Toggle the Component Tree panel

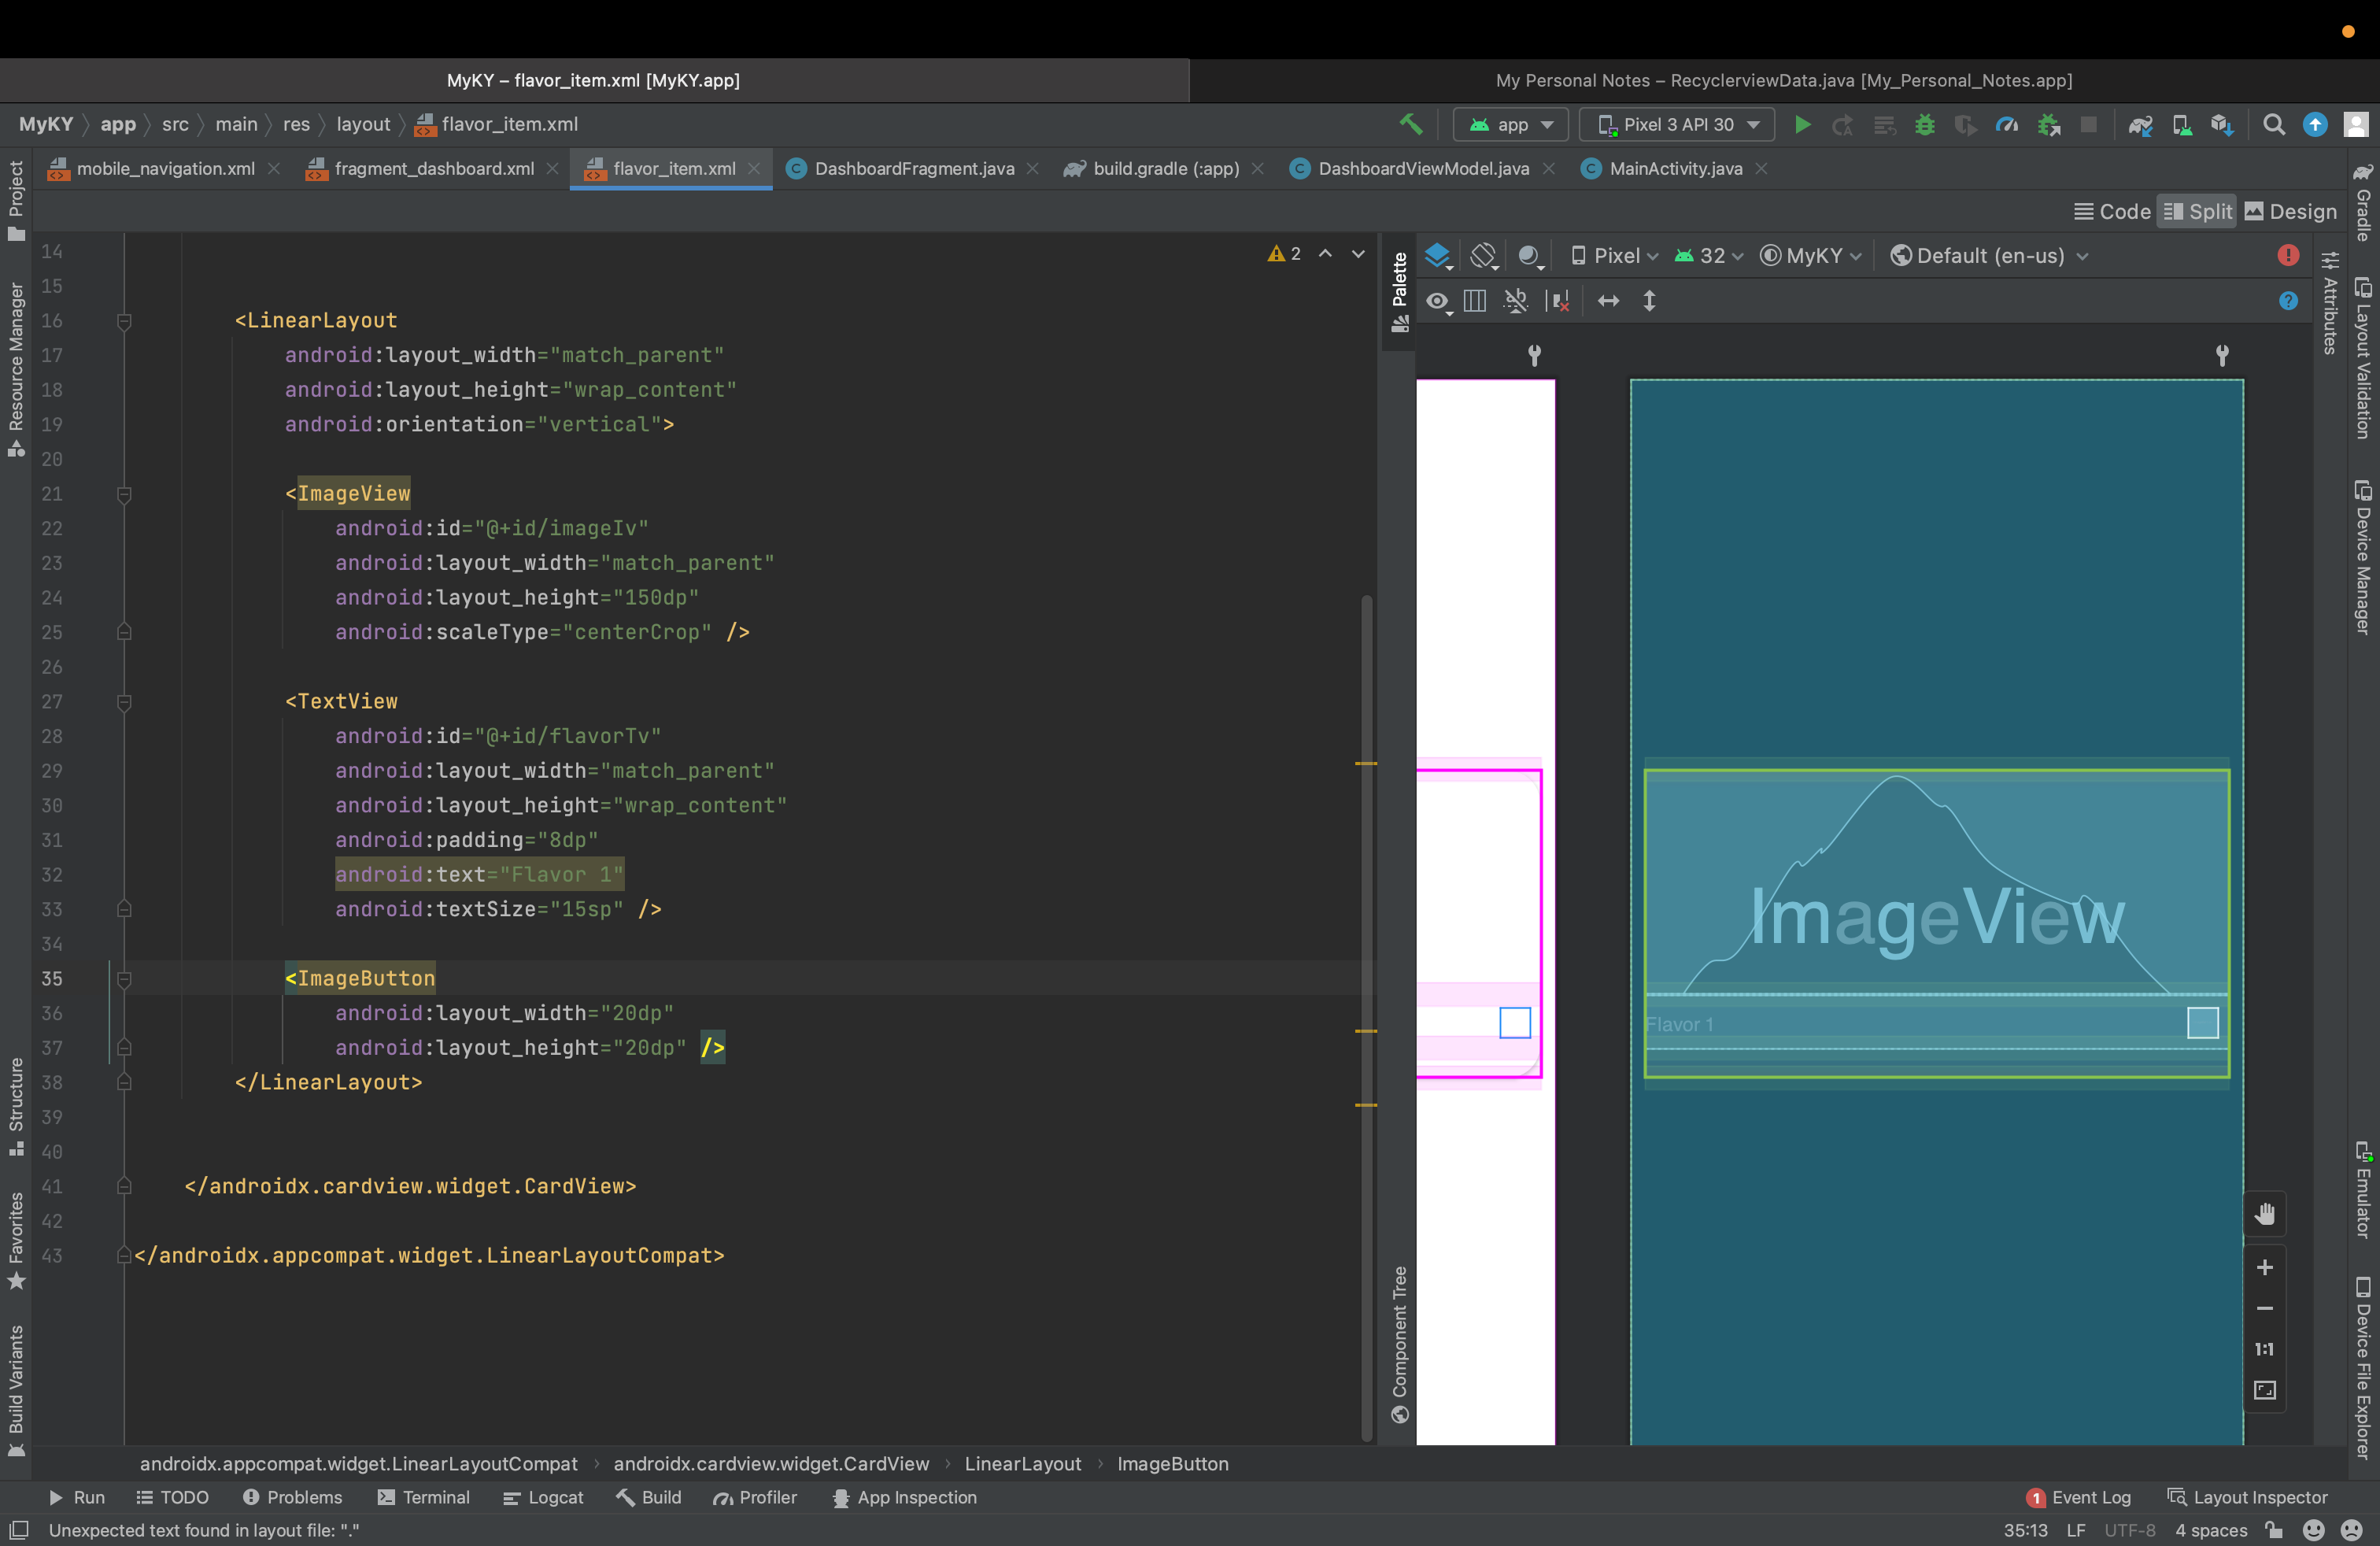click(x=1399, y=1344)
